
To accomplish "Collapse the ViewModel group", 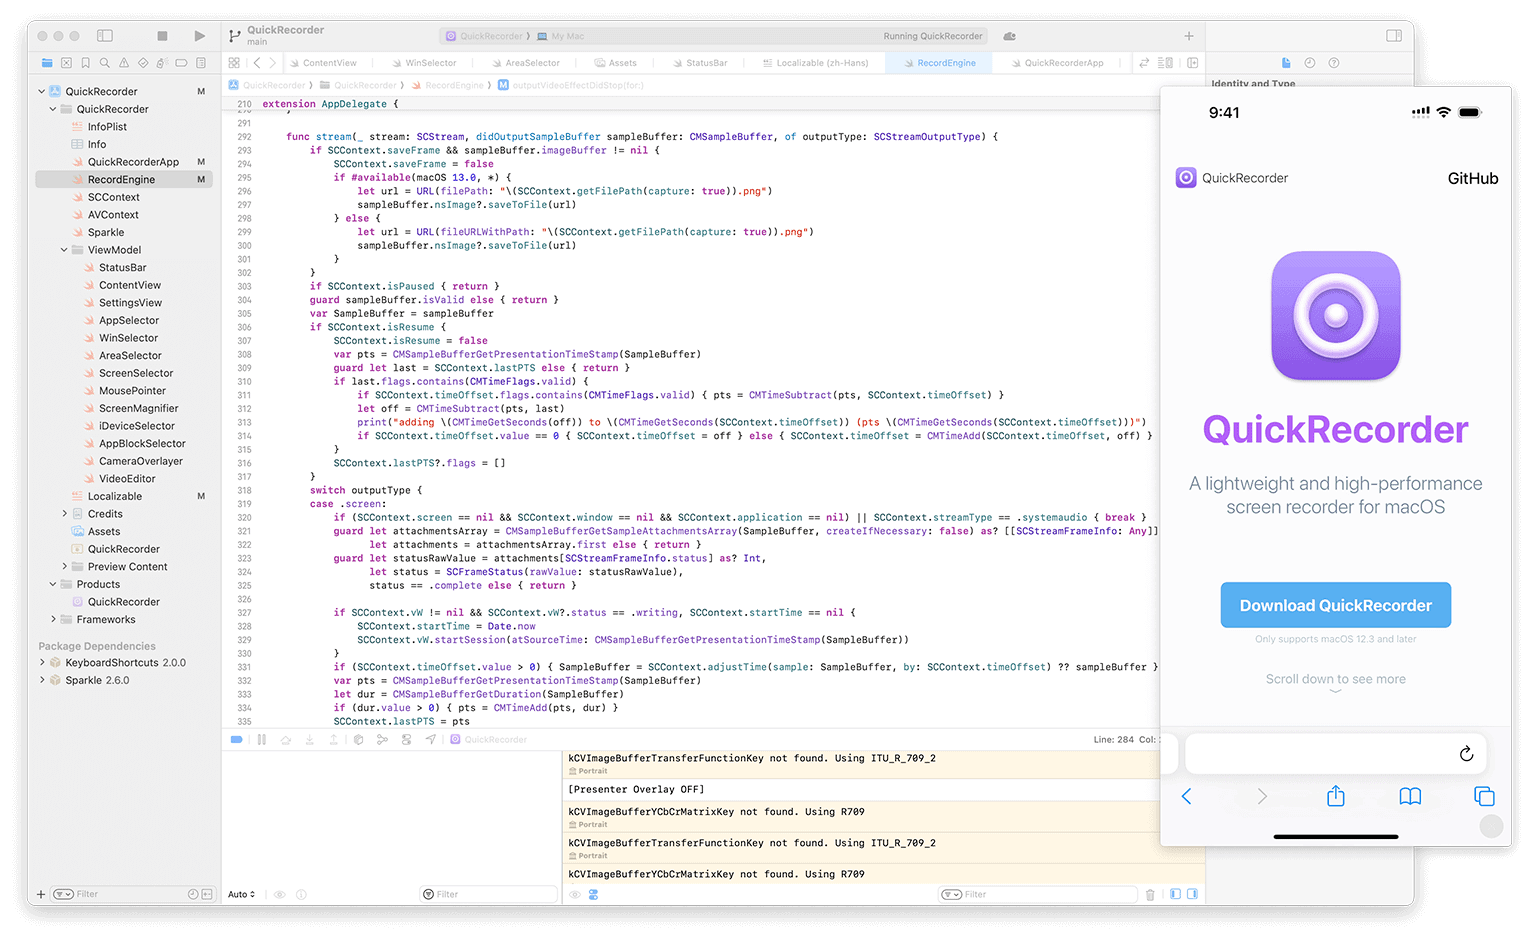I will [x=64, y=250].
